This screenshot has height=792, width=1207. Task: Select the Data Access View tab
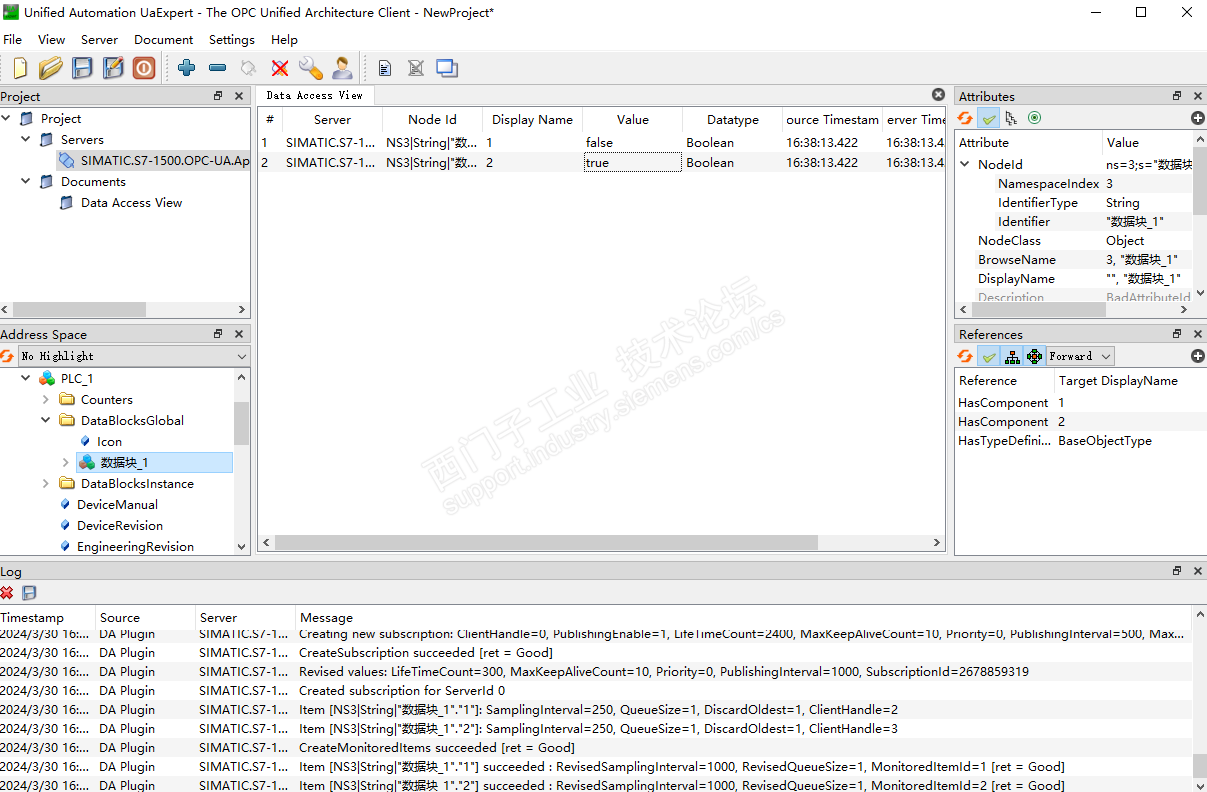point(315,95)
